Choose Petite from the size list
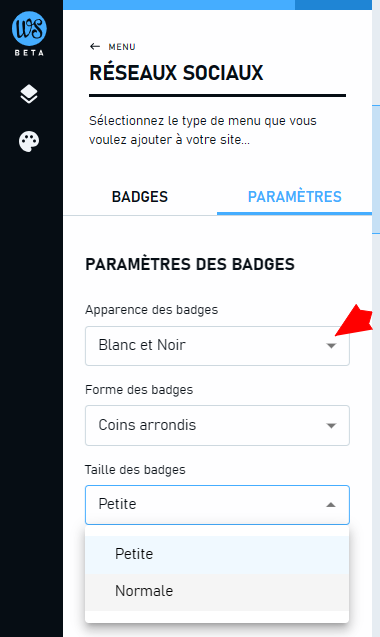Image resolution: width=380 pixels, height=637 pixels. 217,554
